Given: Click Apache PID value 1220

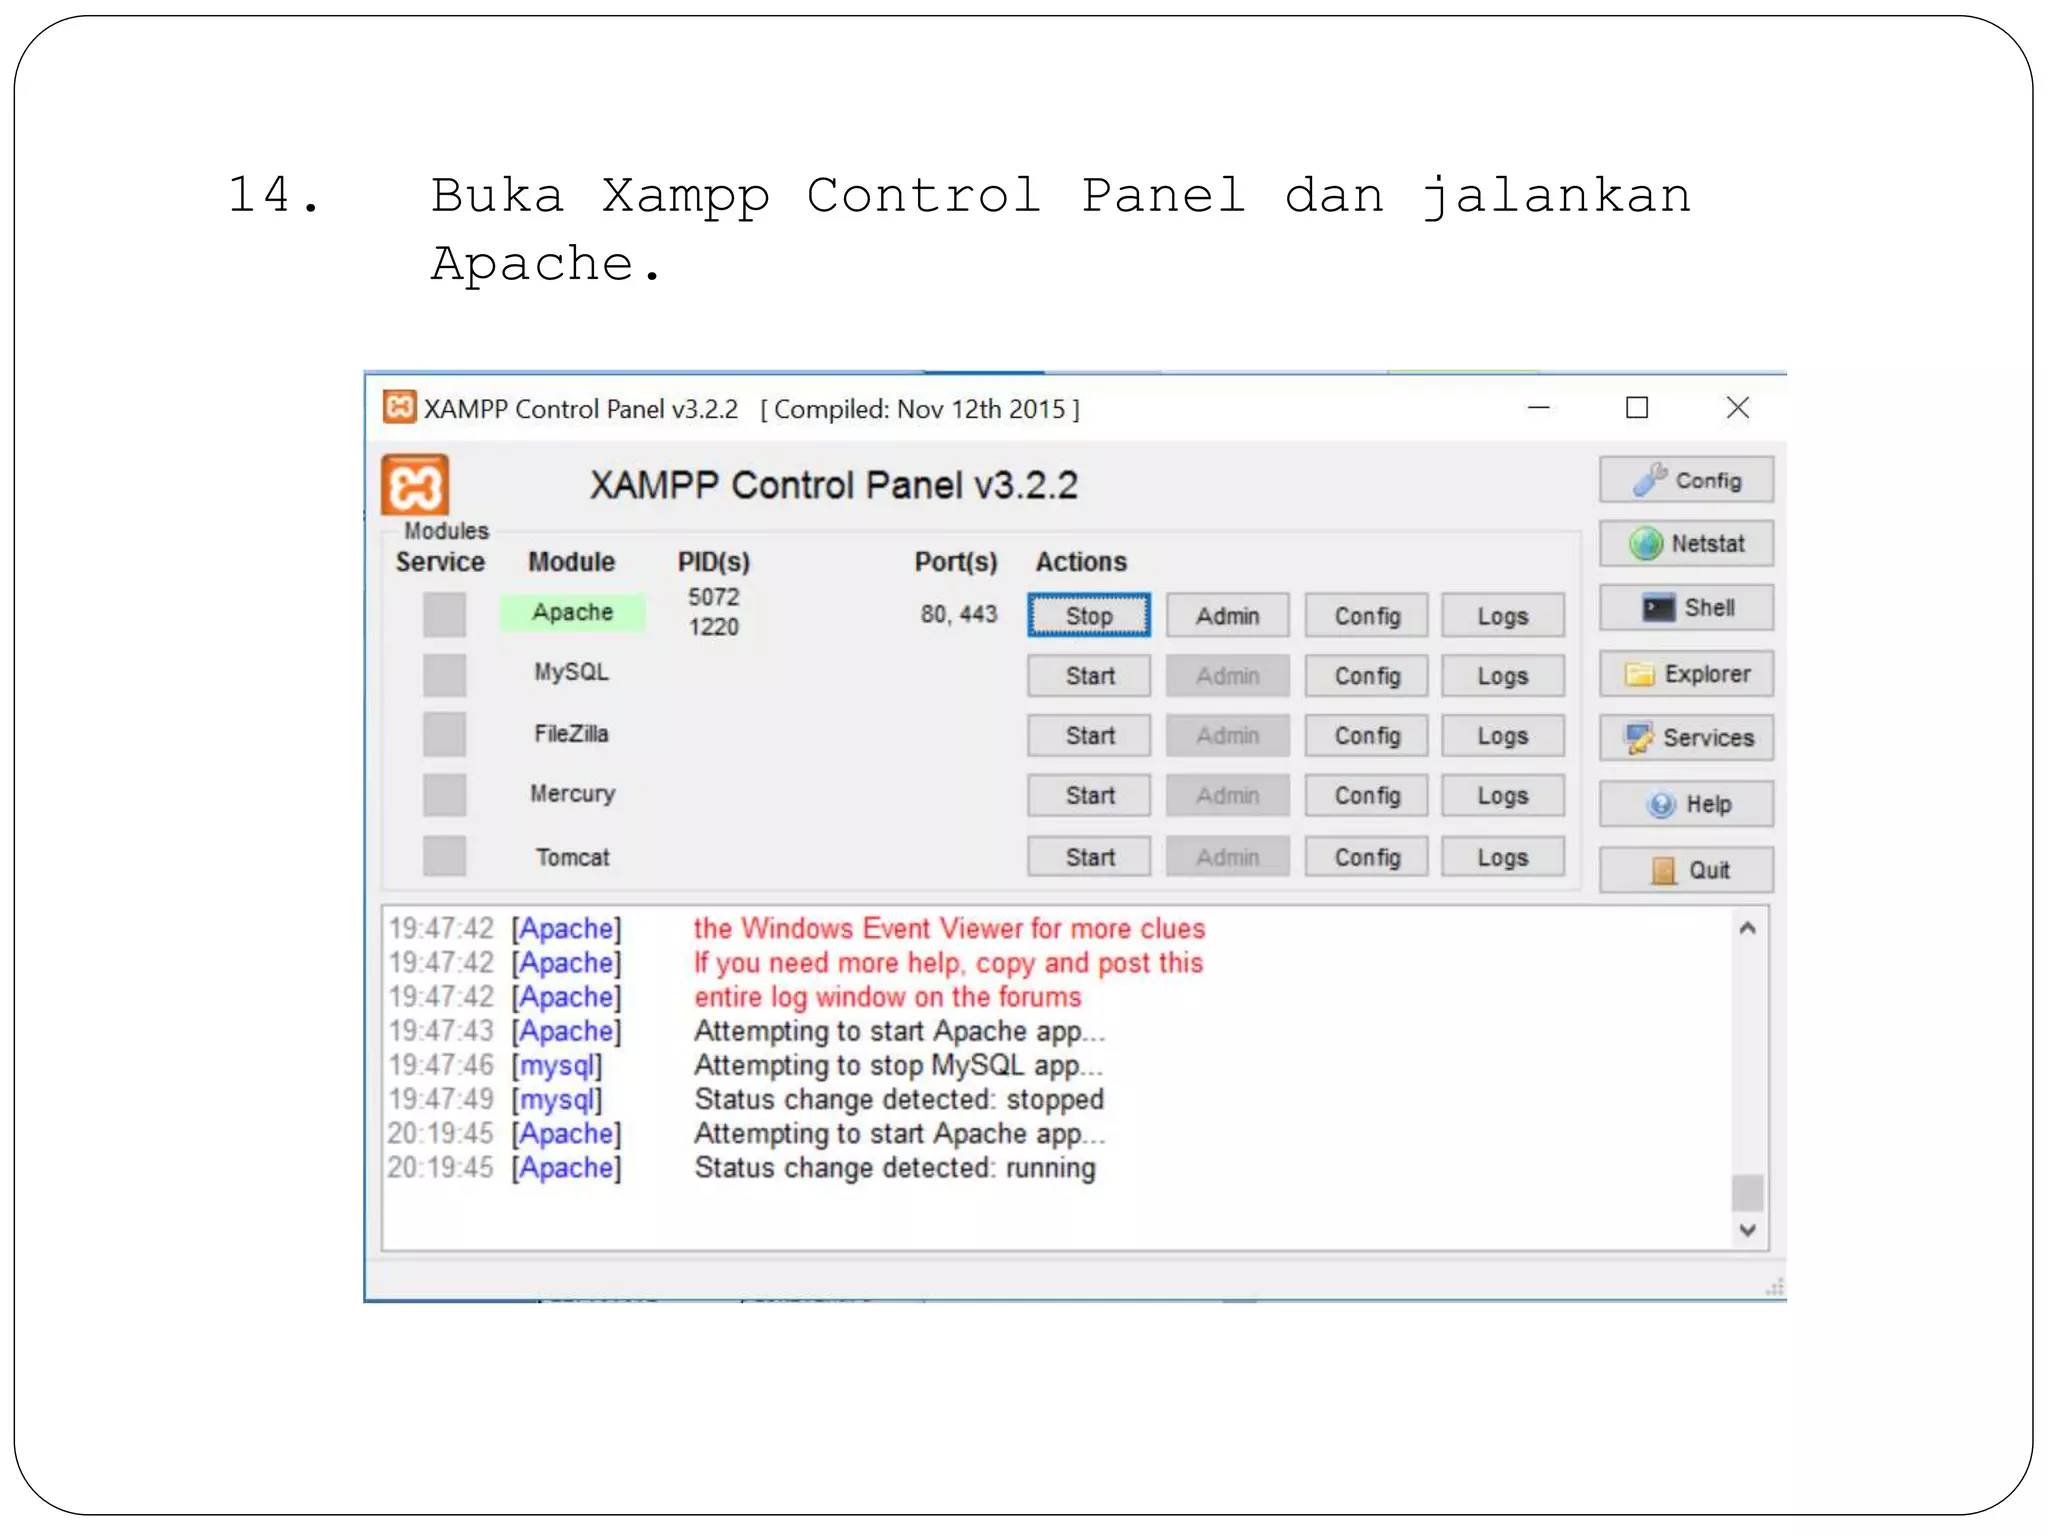Looking at the screenshot, I should (x=713, y=627).
